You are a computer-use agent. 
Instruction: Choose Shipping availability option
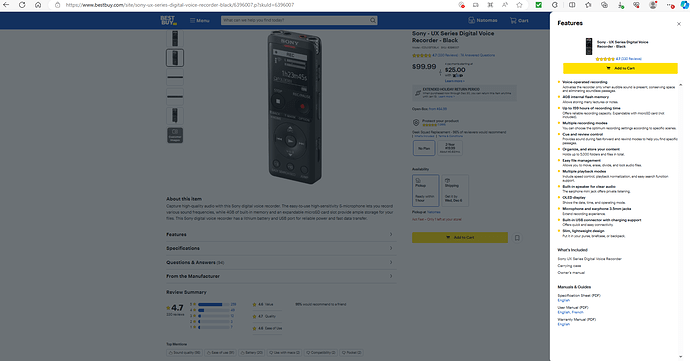455,190
